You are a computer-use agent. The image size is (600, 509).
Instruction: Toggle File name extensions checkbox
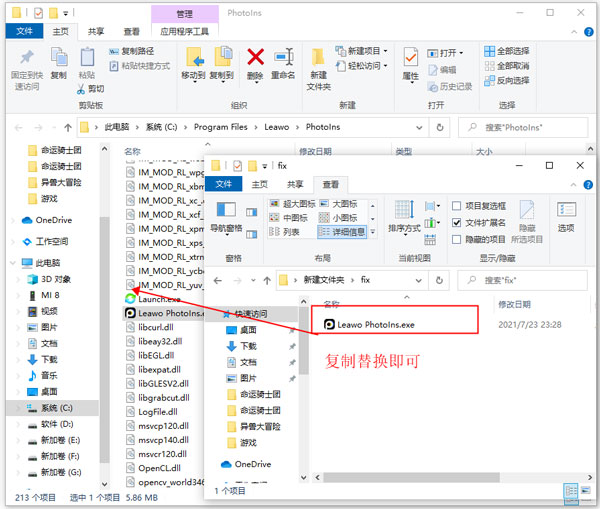click(x=456, y=222)
